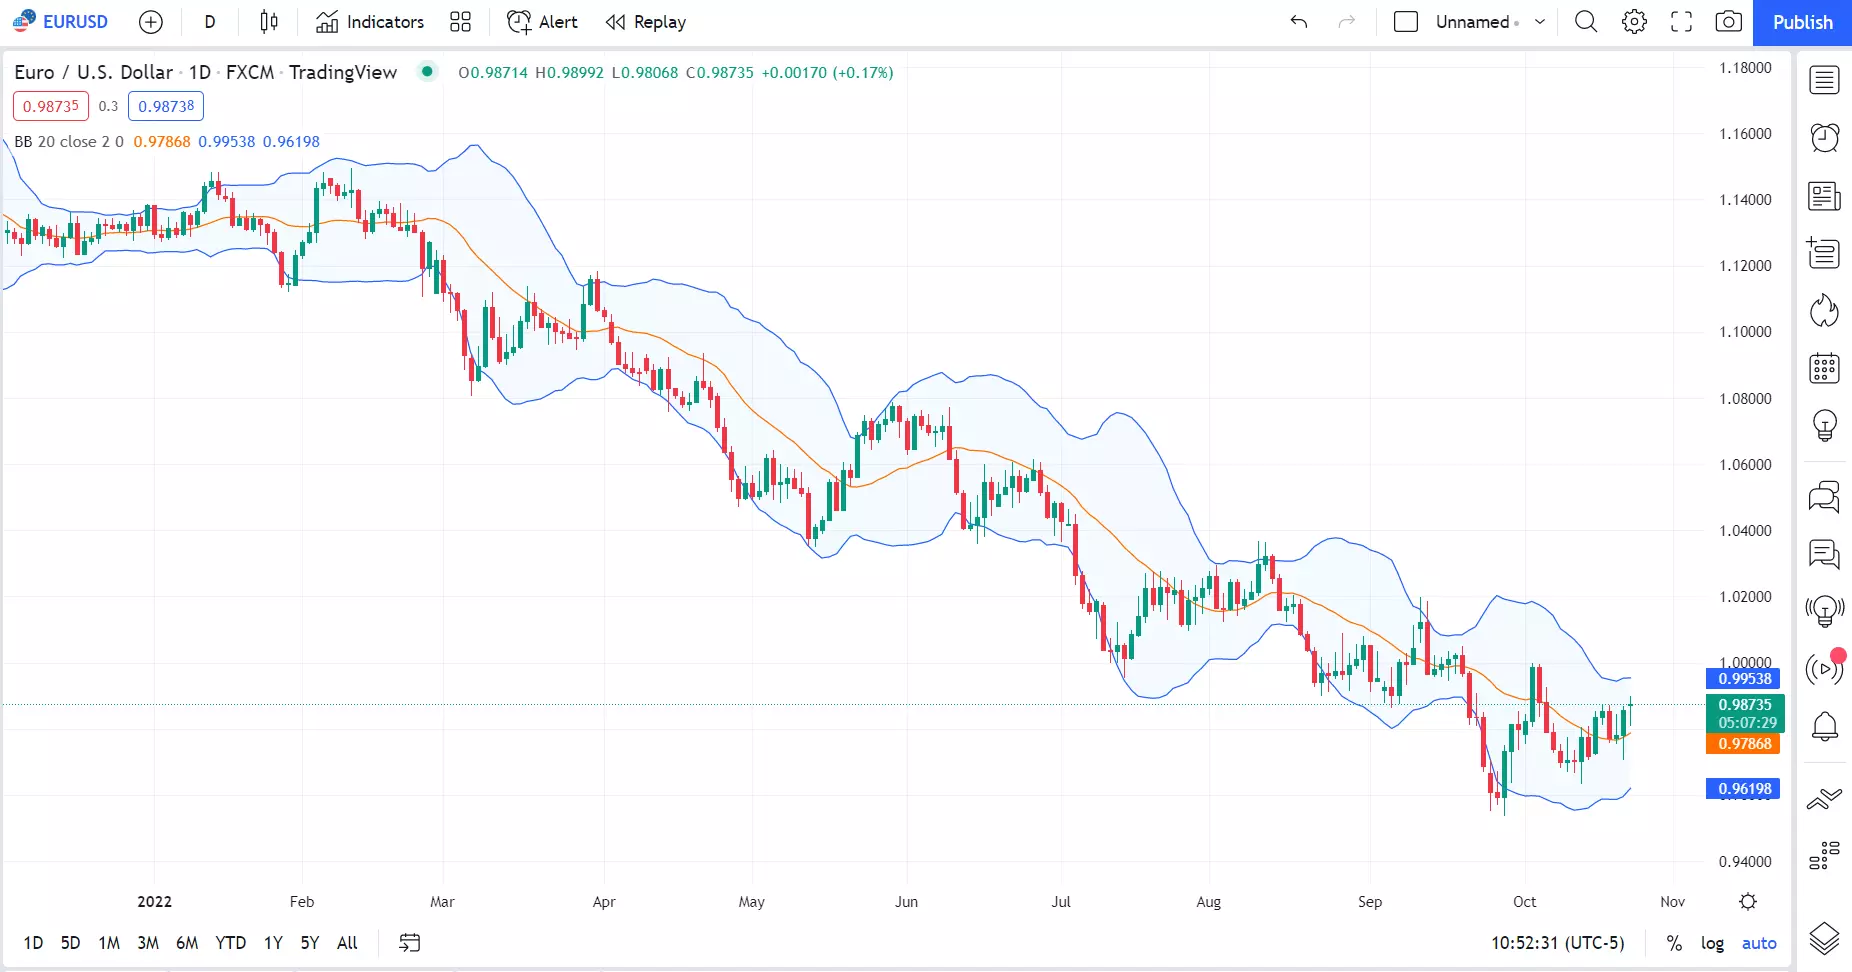Change the D chart interval

pos(210,22)
